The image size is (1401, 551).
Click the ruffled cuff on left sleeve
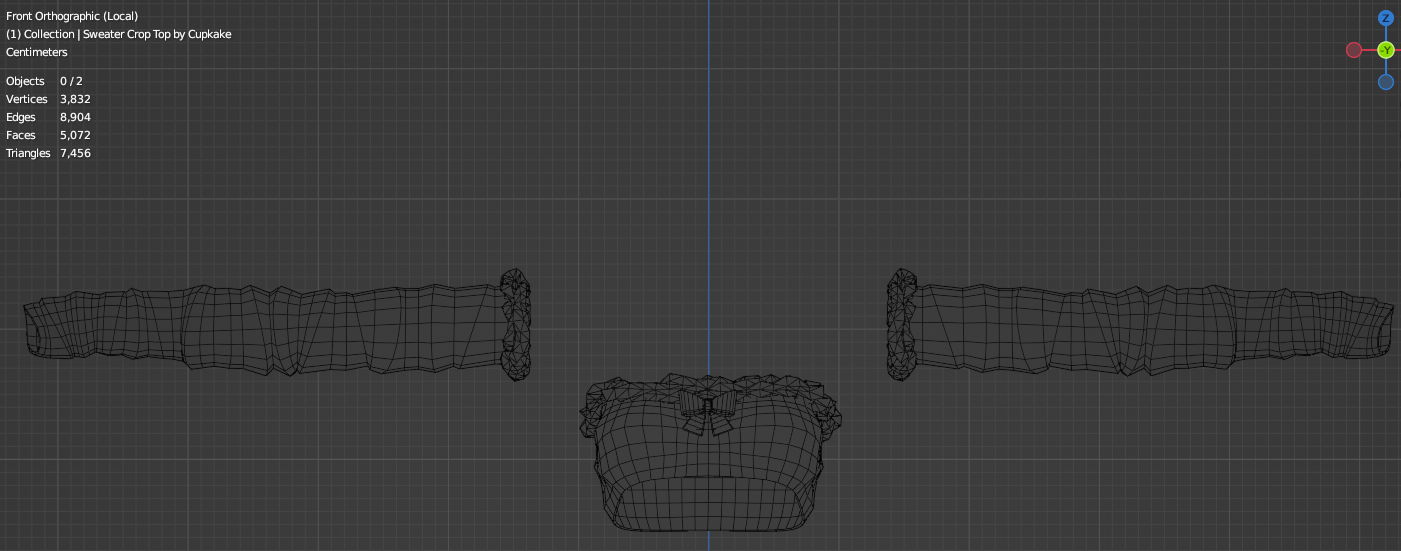516,324
